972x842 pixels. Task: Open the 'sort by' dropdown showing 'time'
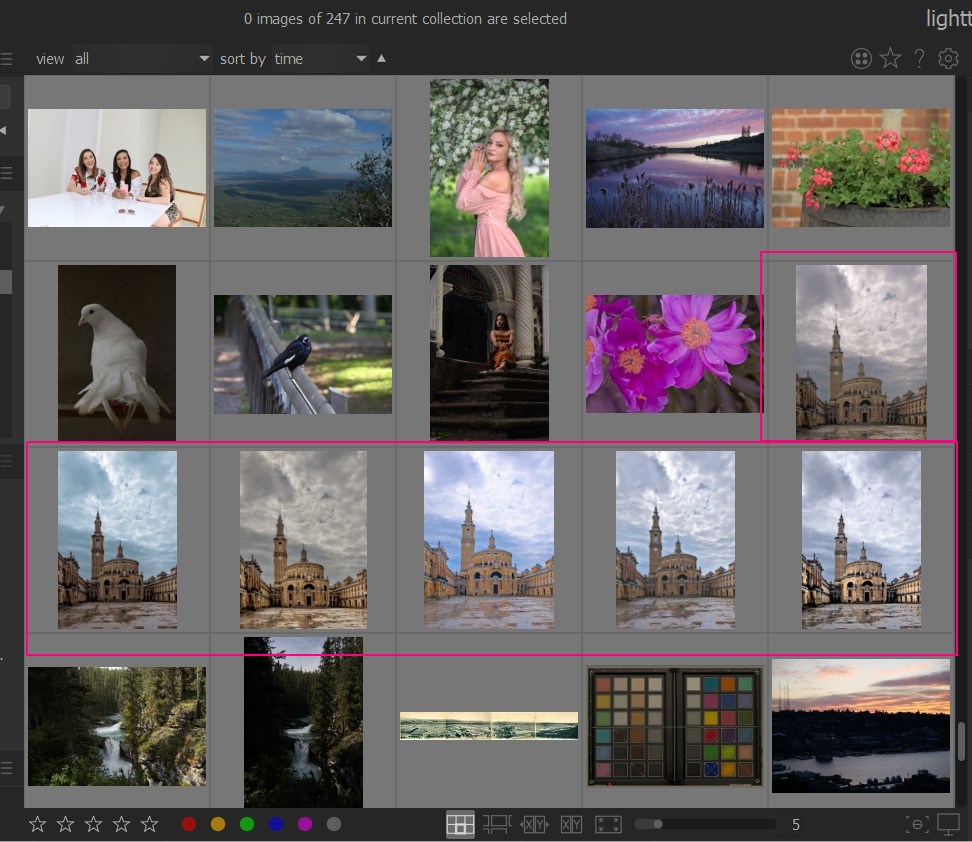[x=320, y=59]
